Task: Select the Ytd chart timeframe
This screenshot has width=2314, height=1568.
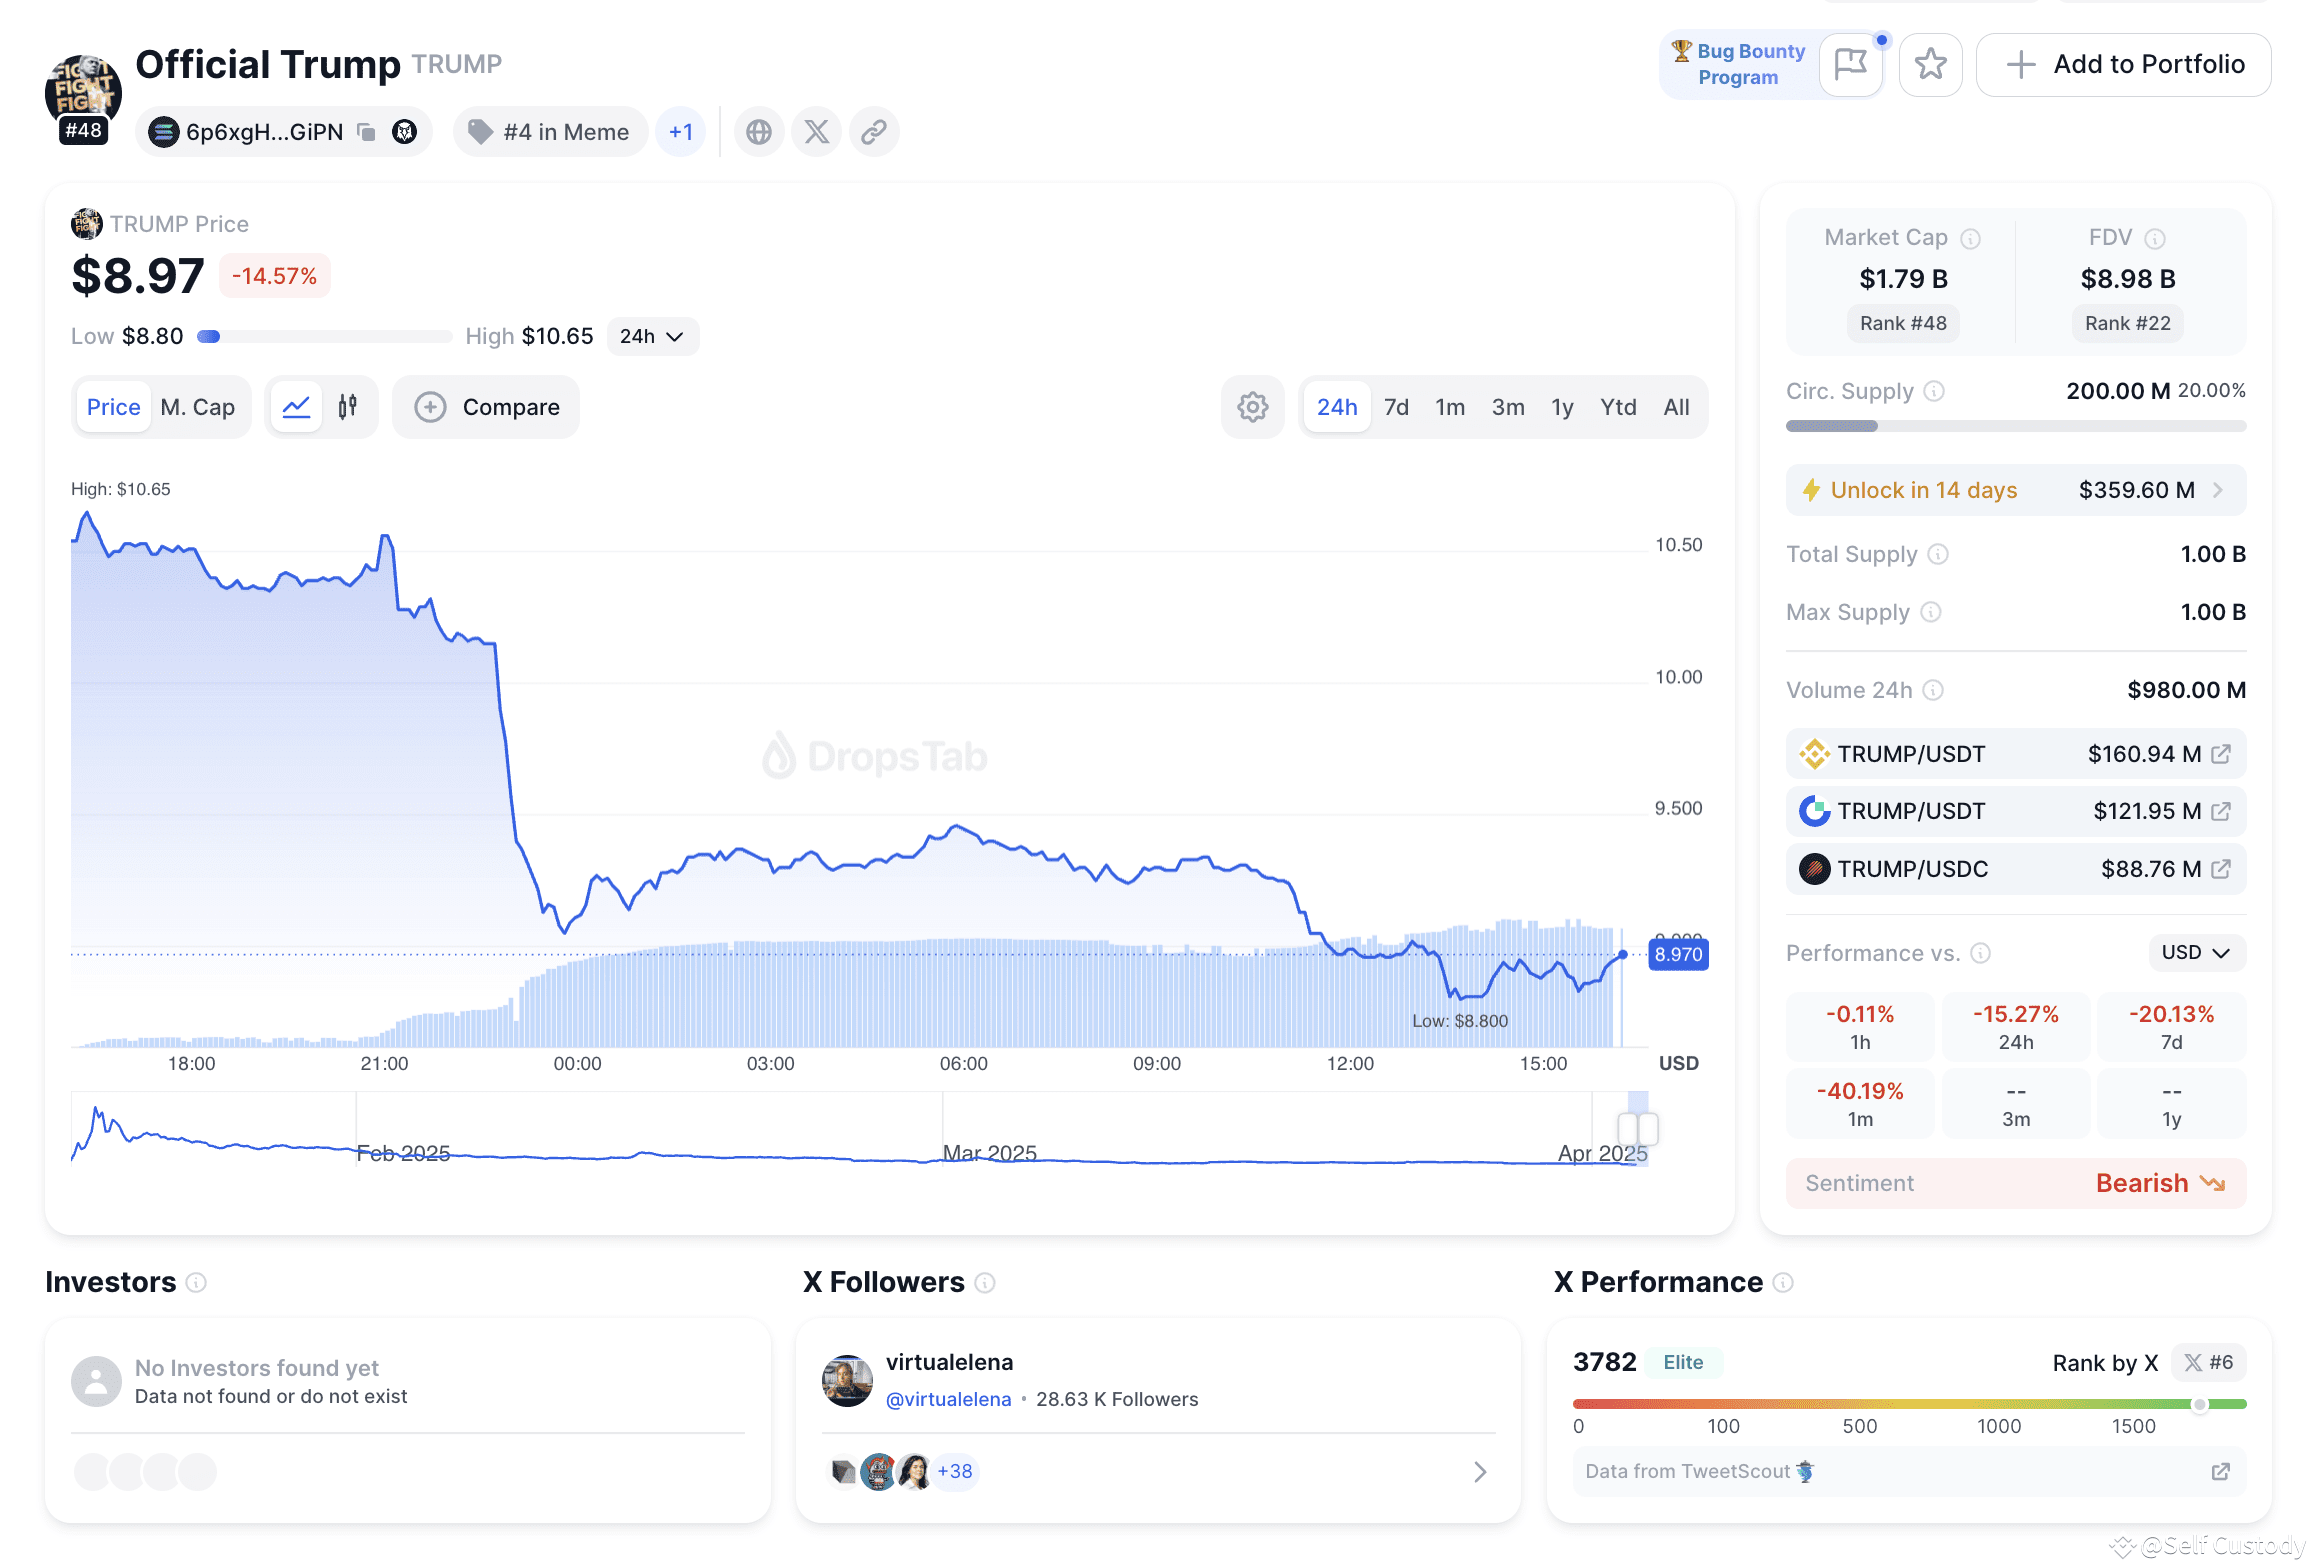Action: coord(1618,407)
